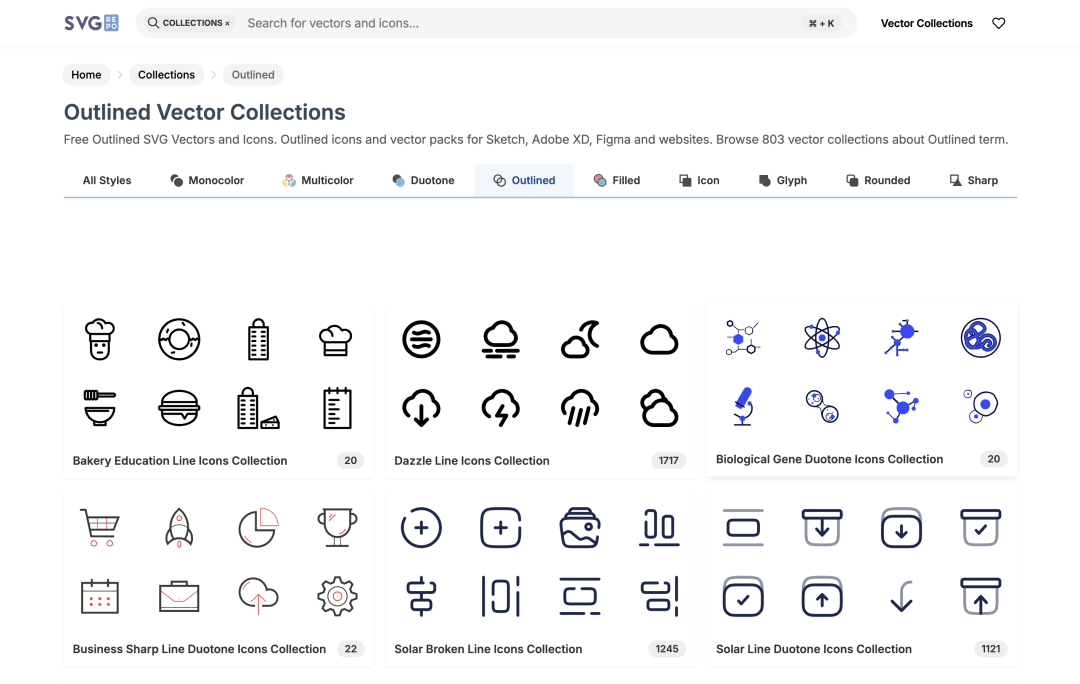Click the atom icon in Biological Gene
Image resolution: width=1080 pixels, height=684 pixels.
pyautogui.click(x=822, y=338)
